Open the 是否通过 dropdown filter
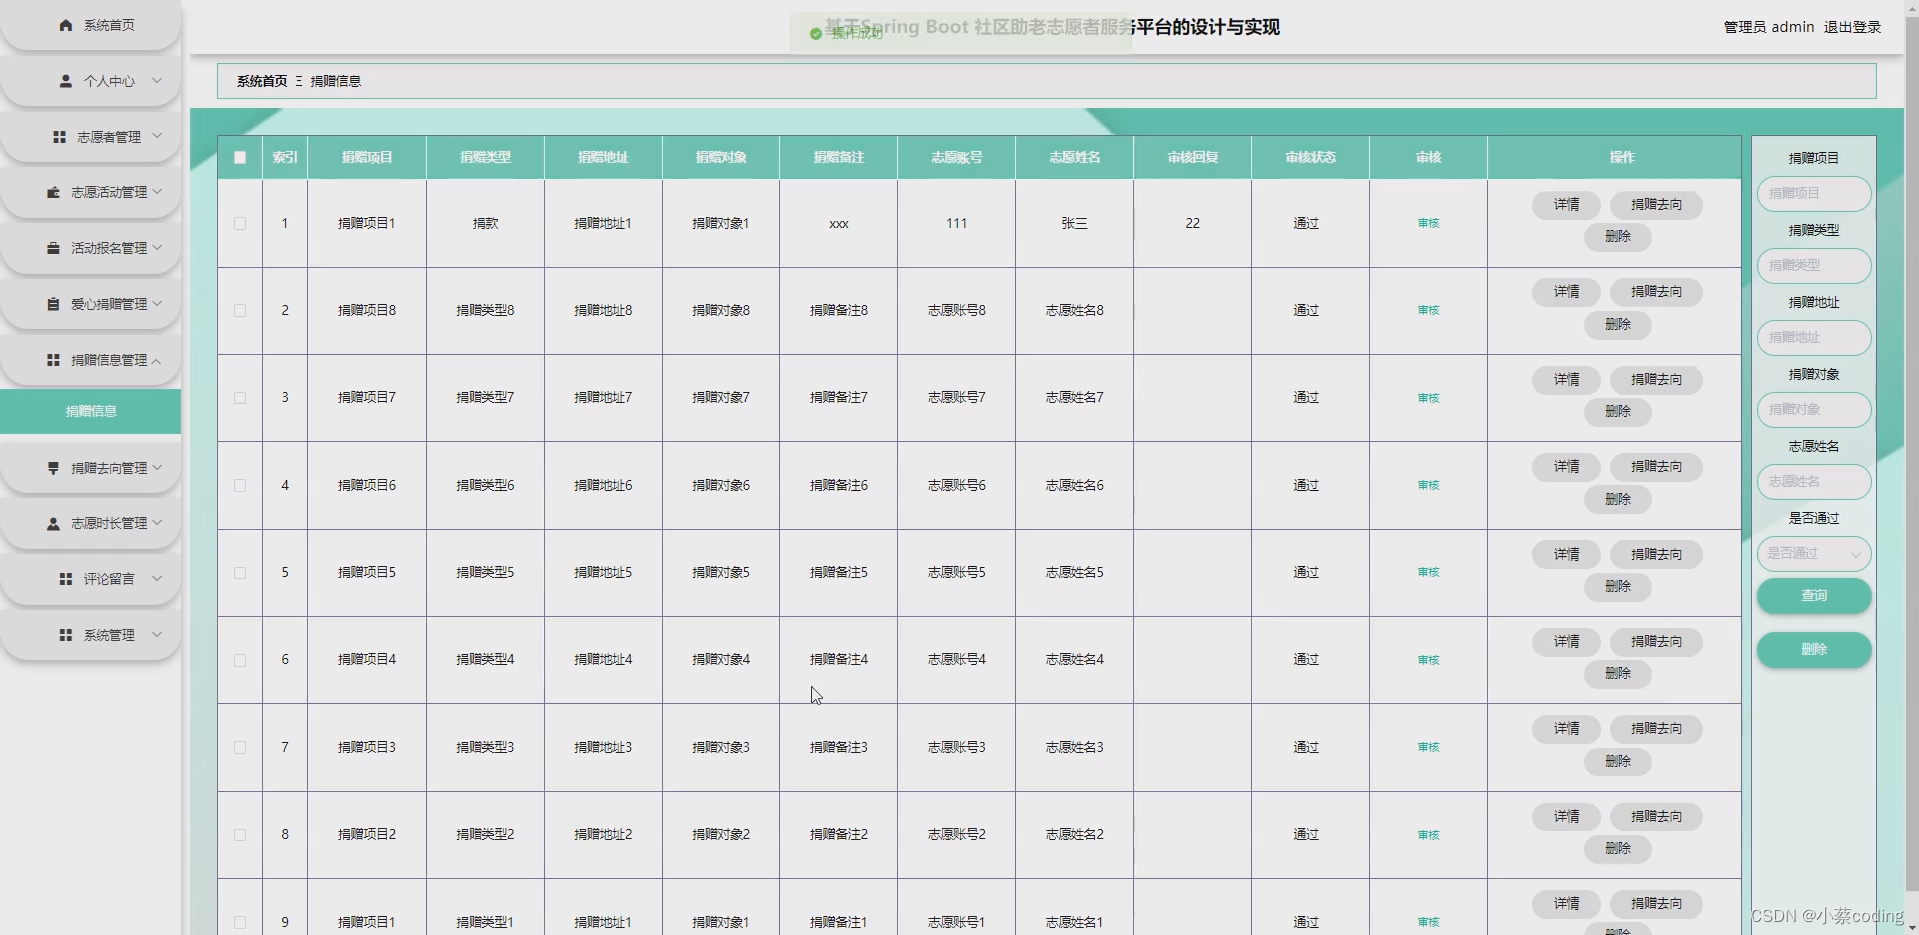This screenshot has width=1919, height=935. point(1814,553)
